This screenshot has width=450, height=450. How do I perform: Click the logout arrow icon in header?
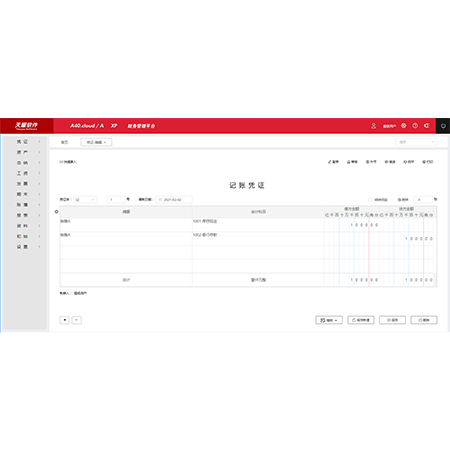tap(426, 126)
